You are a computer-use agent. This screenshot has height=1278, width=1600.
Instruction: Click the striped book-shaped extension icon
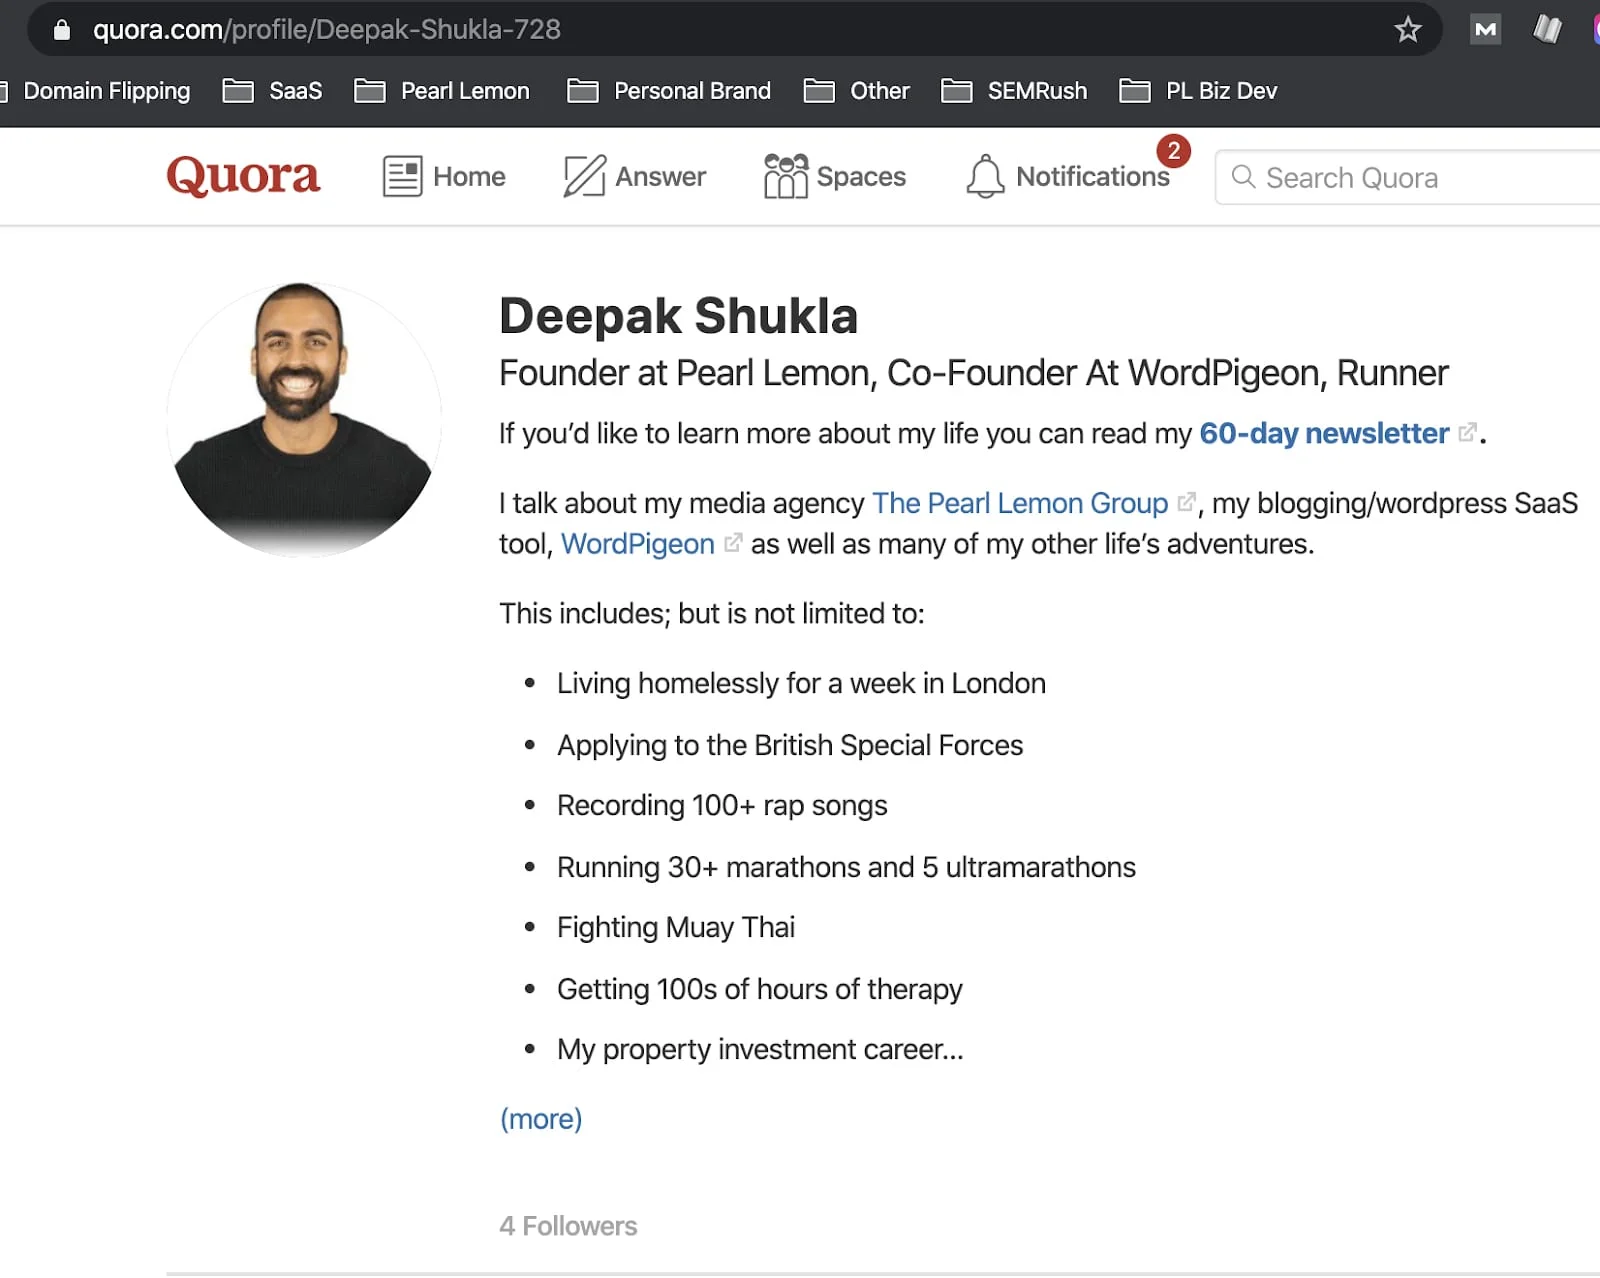(x=1547, y=30)
